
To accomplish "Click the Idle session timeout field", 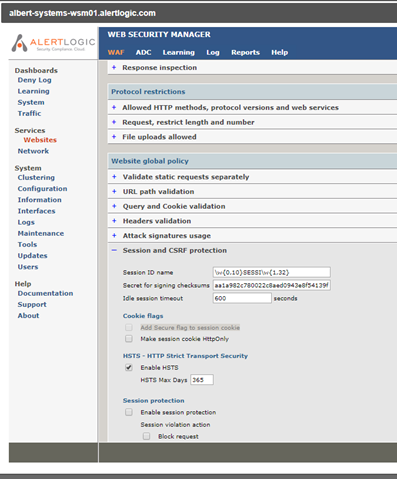I will (242, 298).
